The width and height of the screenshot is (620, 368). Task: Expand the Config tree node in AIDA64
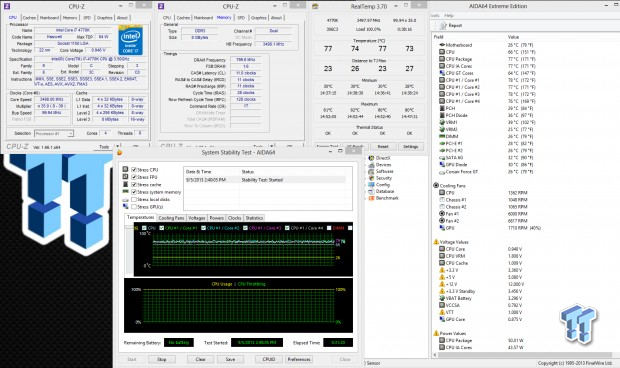365,185
